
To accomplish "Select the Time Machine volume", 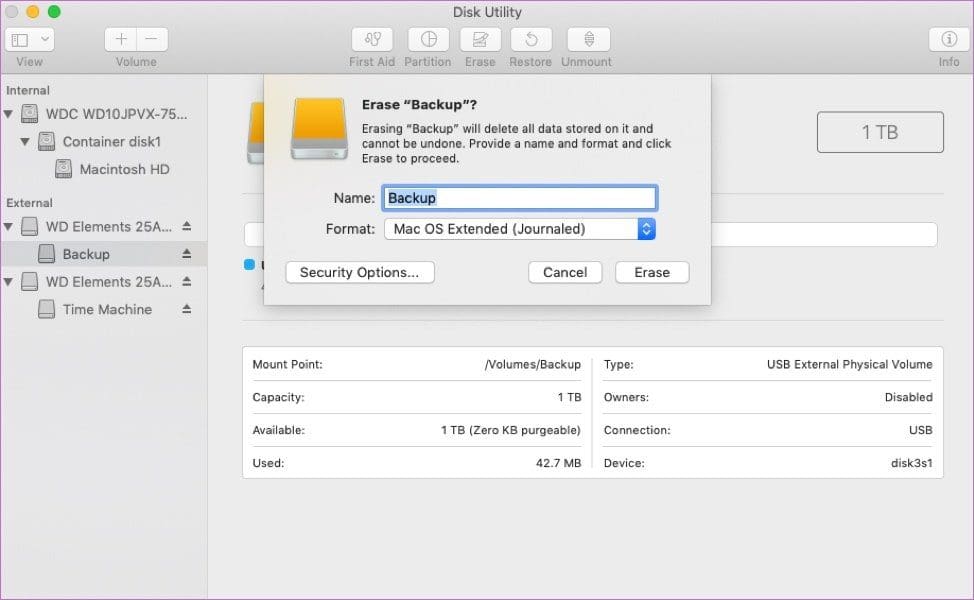I will [107, 309].
